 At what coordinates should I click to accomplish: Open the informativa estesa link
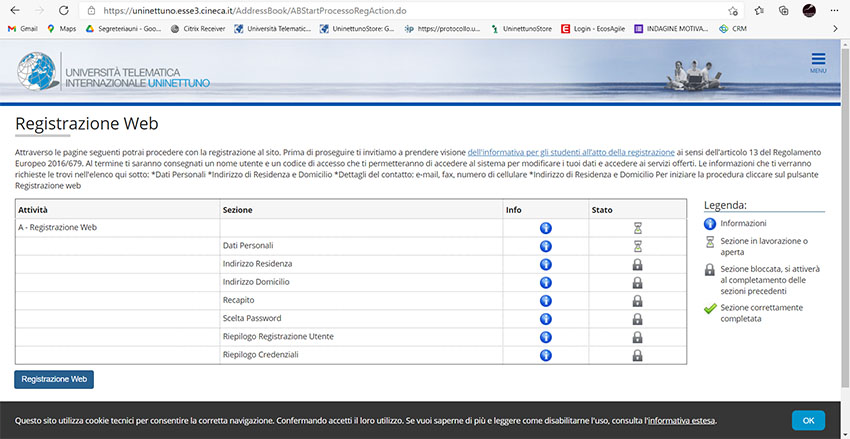(x=681, y=421)
